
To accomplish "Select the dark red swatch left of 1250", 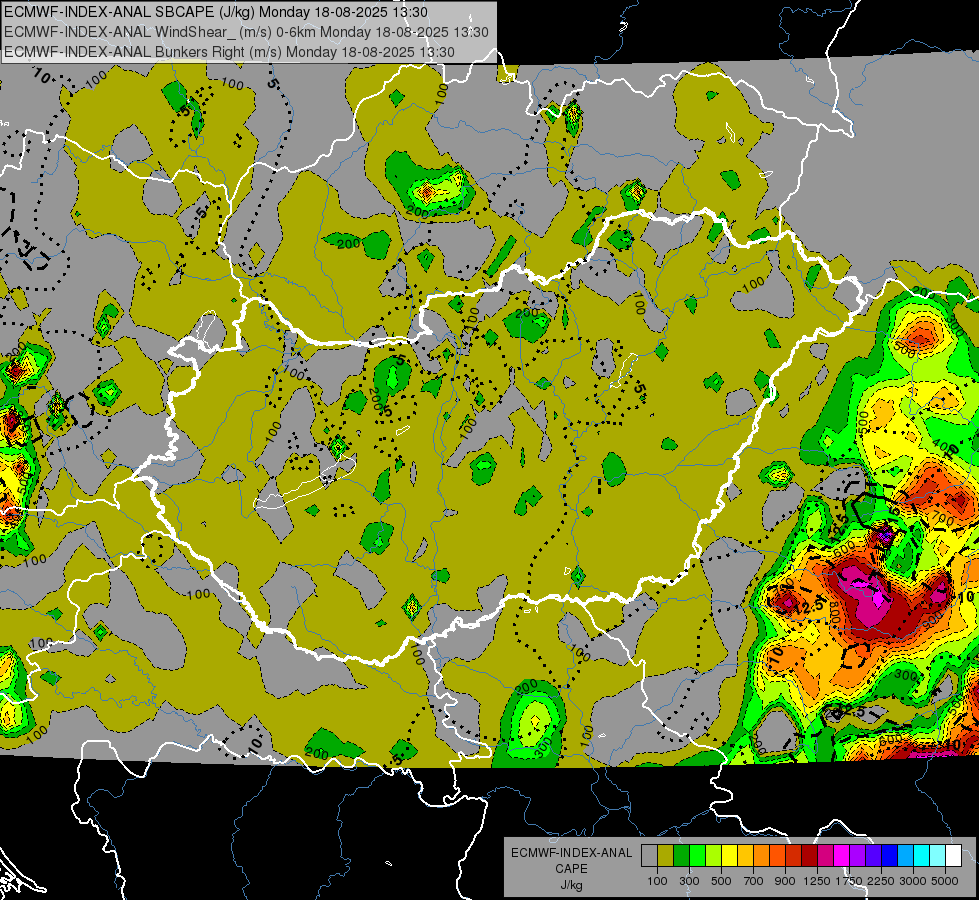I will 809,856.
